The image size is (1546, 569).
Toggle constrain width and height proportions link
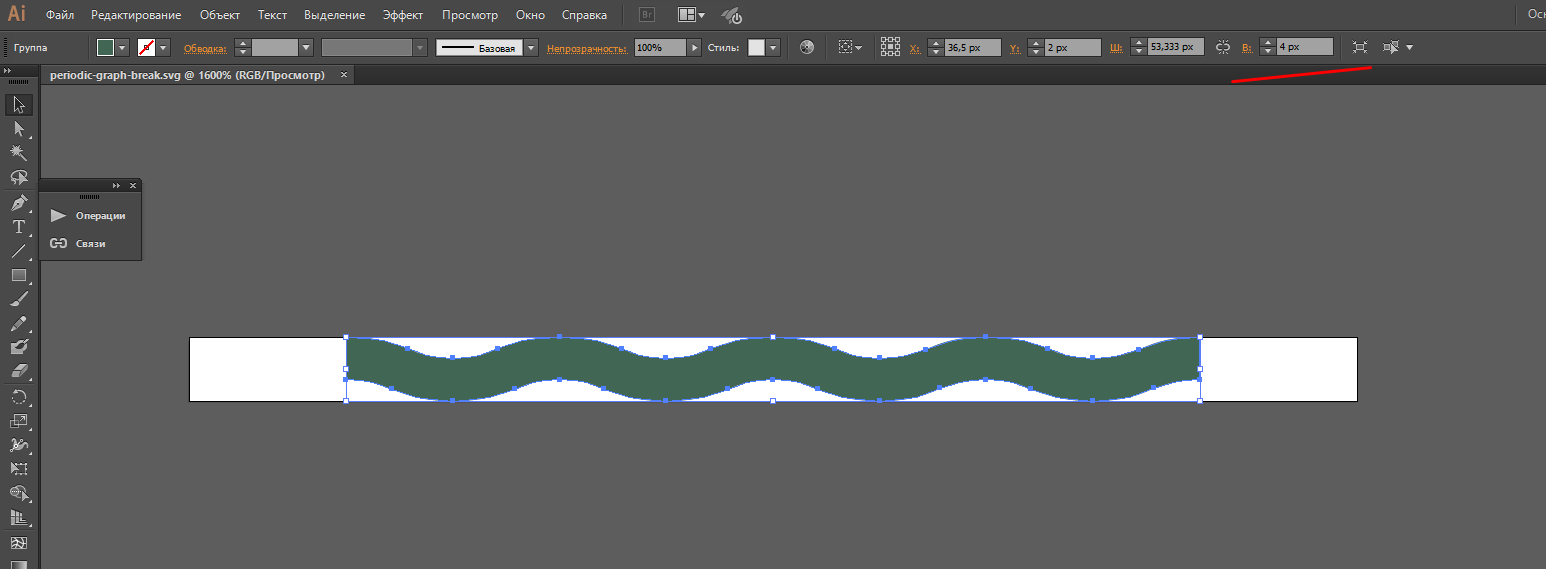tap(1223, 47)
